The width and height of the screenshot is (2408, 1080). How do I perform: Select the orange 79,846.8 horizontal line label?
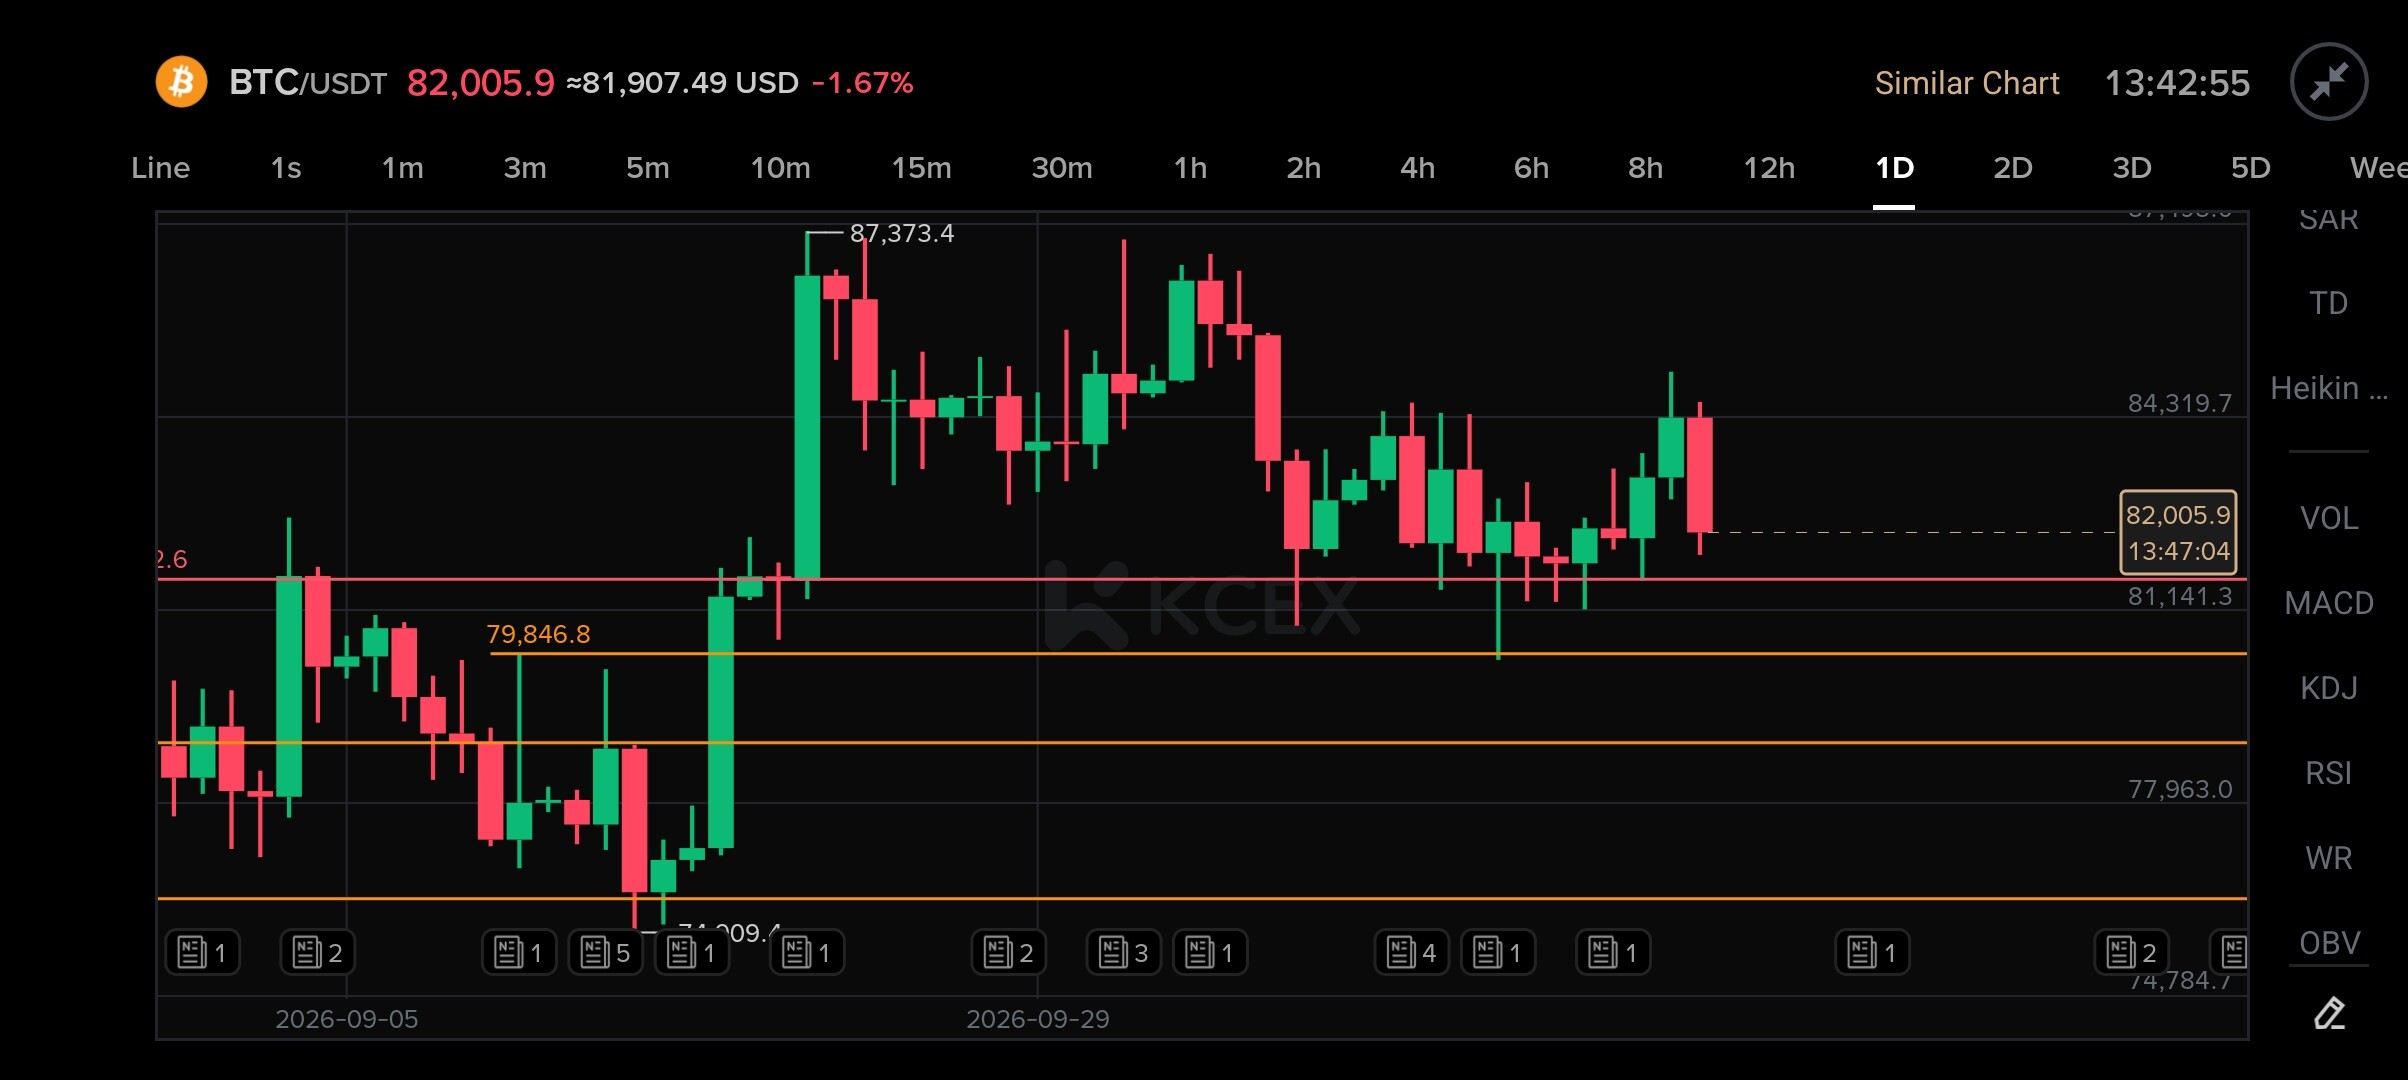coord(538,634)
